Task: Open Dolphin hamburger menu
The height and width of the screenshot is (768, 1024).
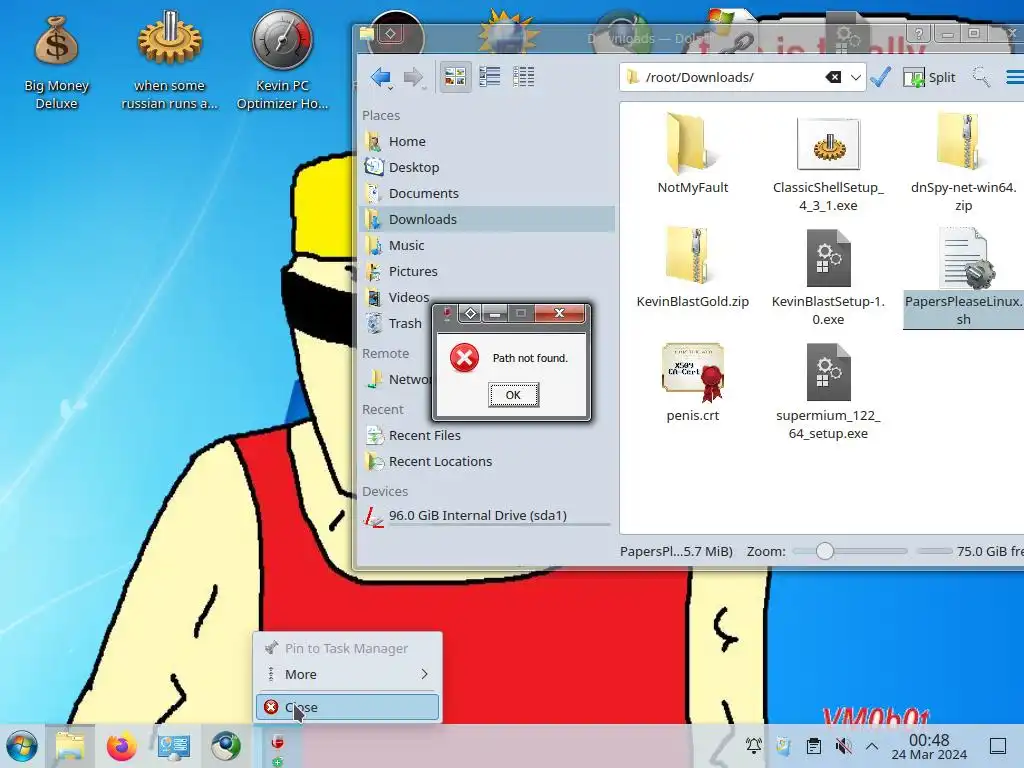Action: [x=1014, y=77]
